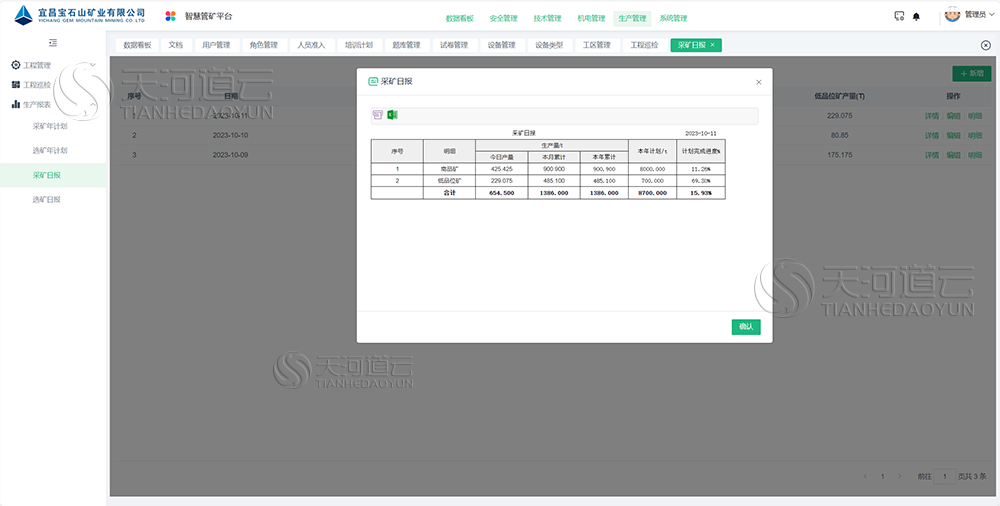Click the 8700.000 plan total cell

click(x=652, y=193)
